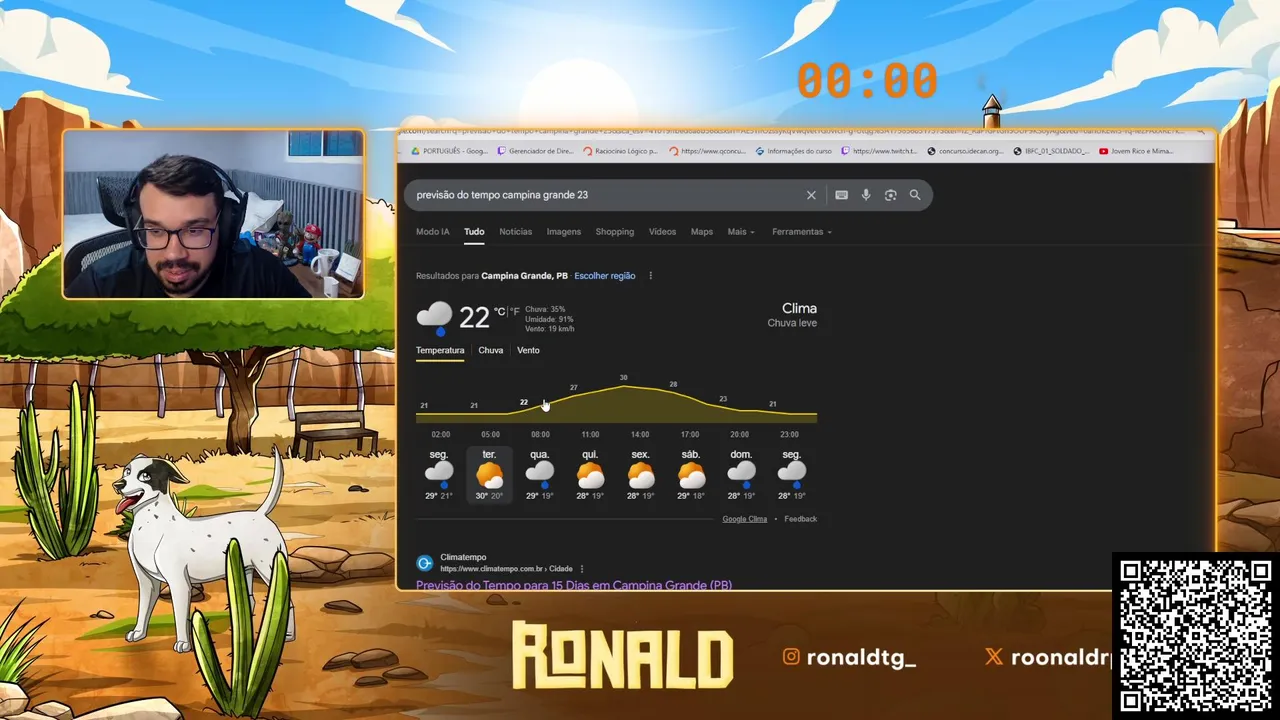Click the Escolher região link

[x=604, y=276]
